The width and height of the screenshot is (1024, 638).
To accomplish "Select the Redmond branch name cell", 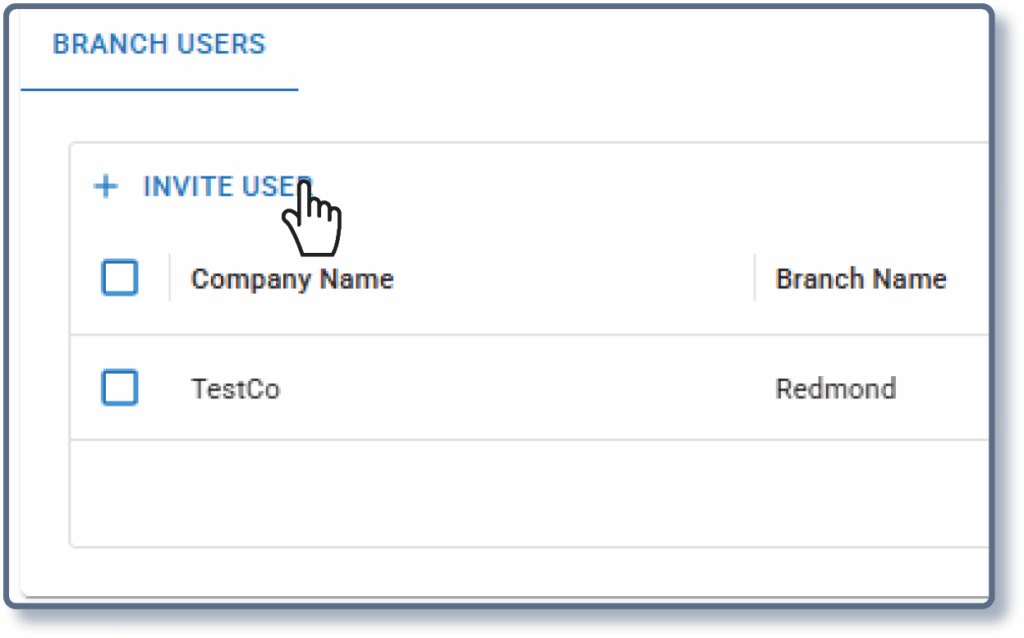I will (x=835, y=388).
